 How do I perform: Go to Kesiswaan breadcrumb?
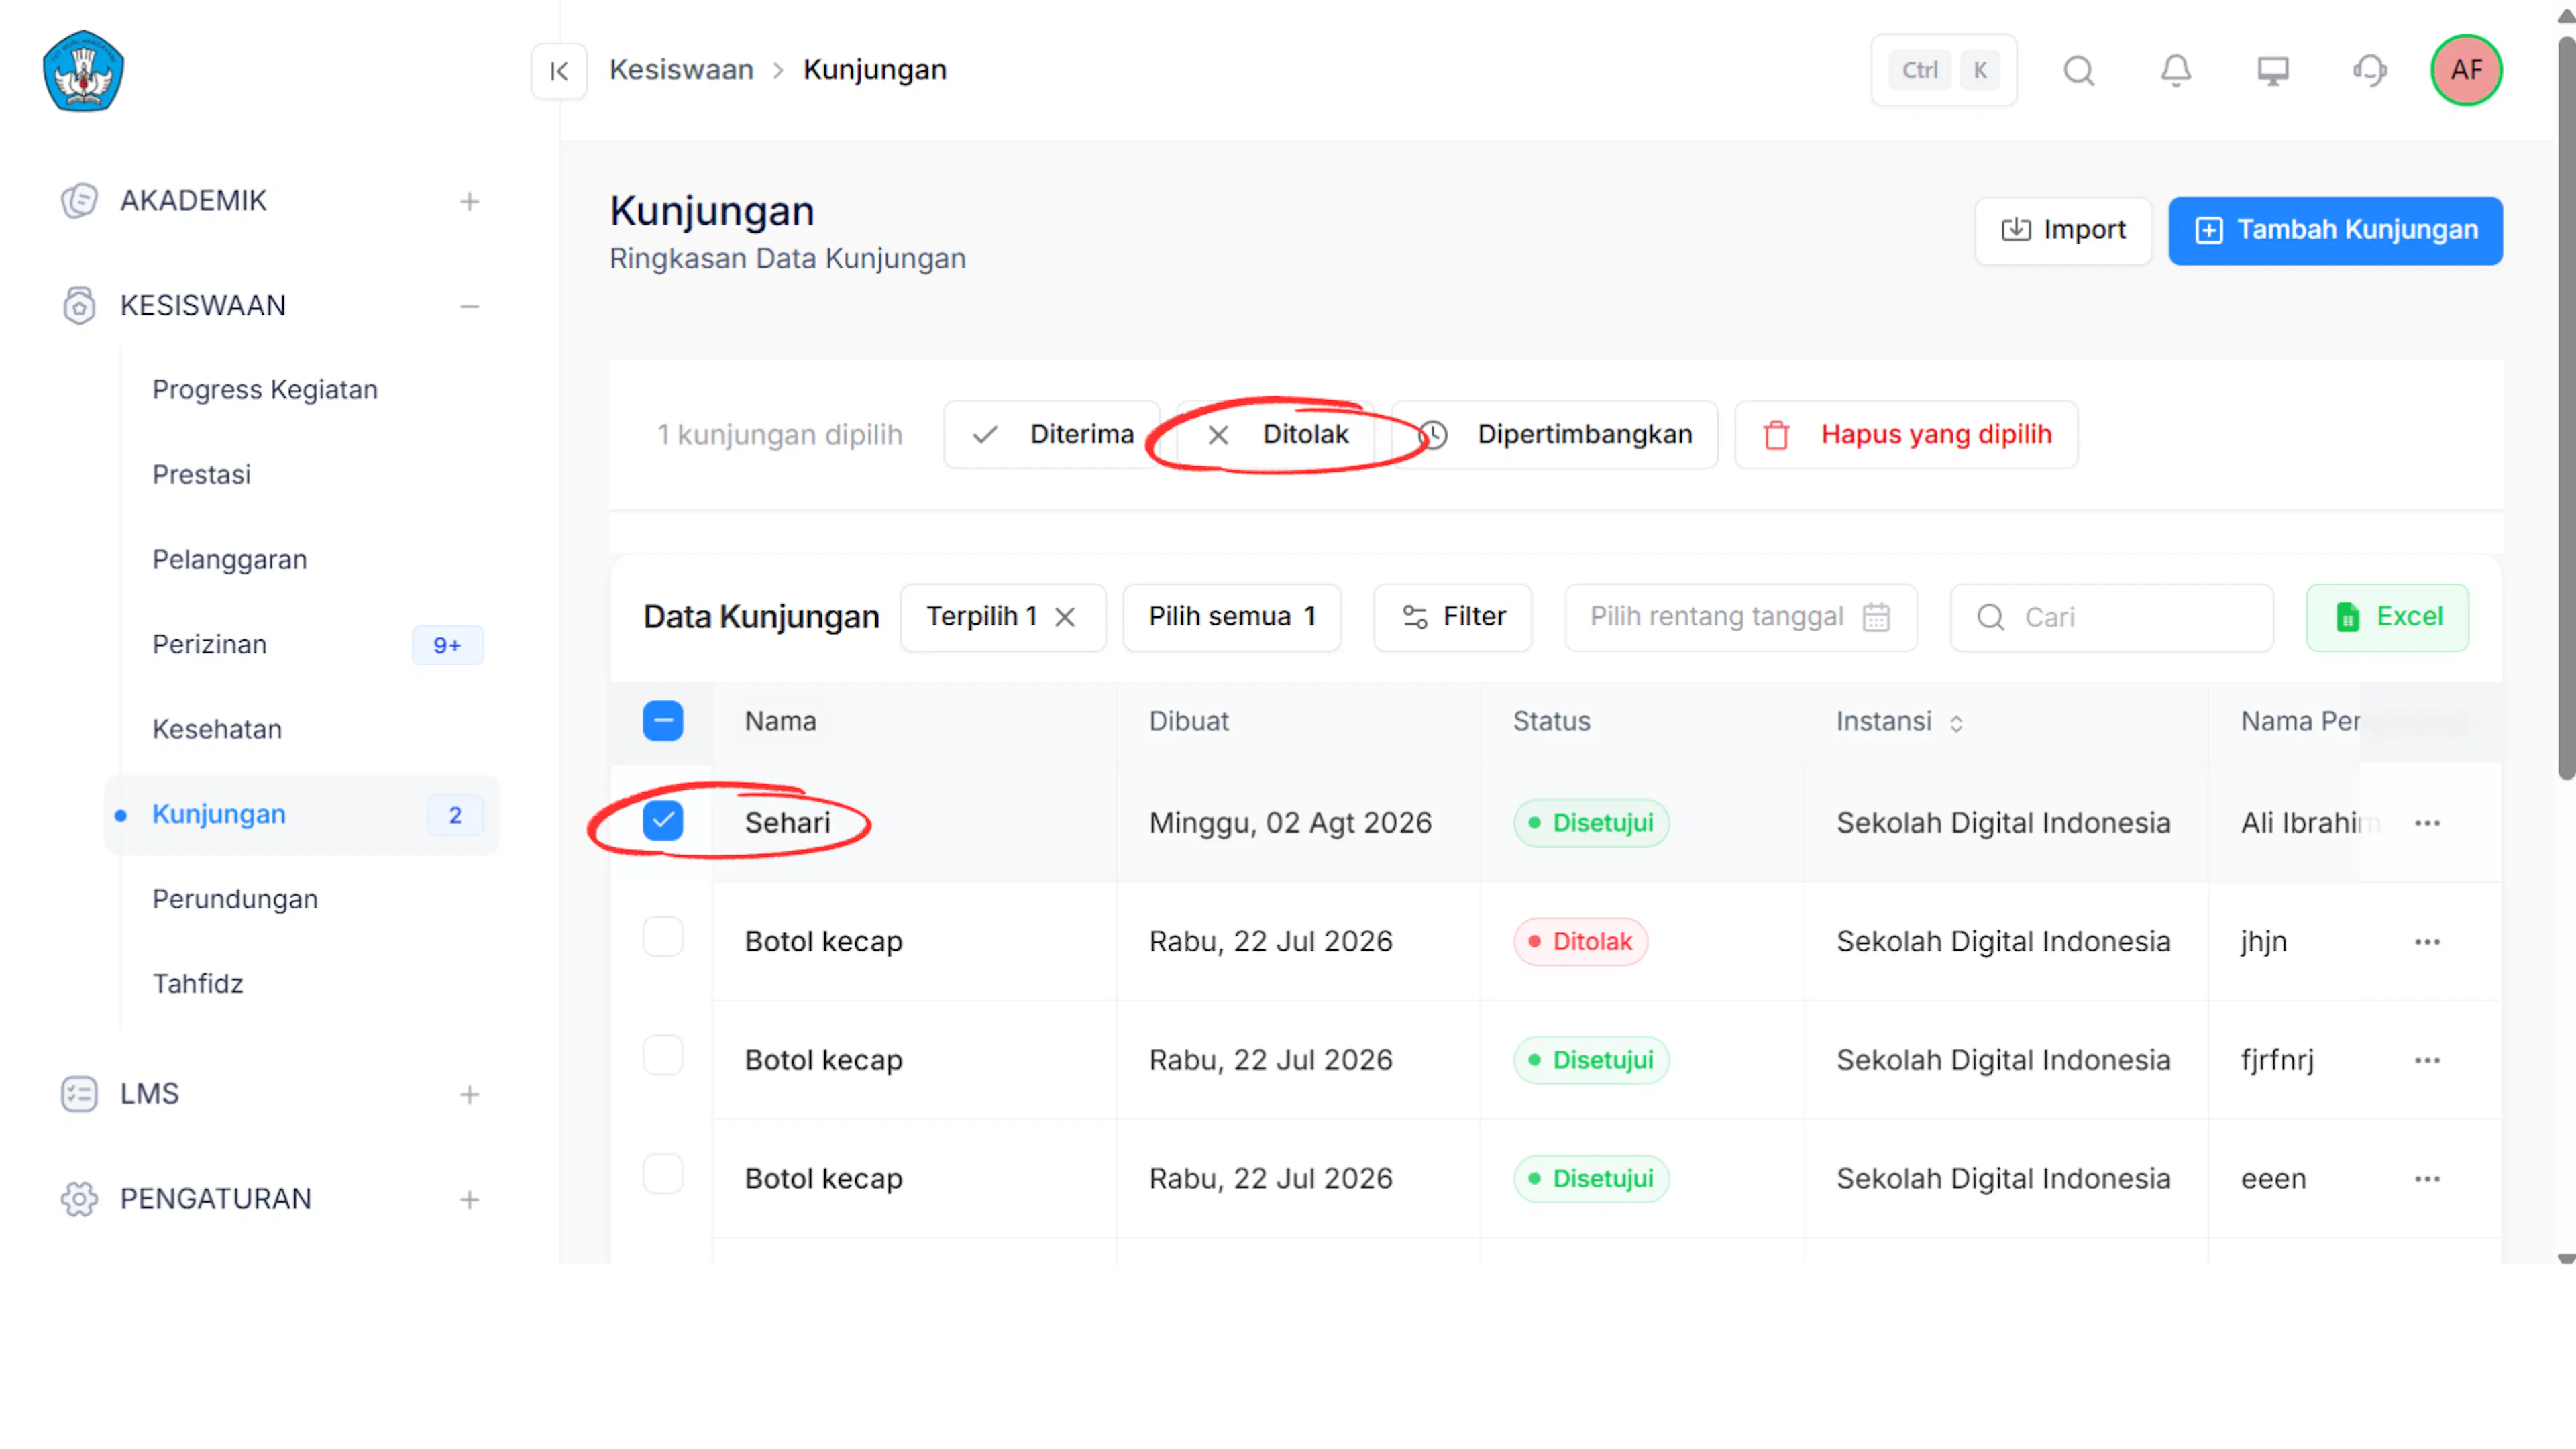coord(681,70)
